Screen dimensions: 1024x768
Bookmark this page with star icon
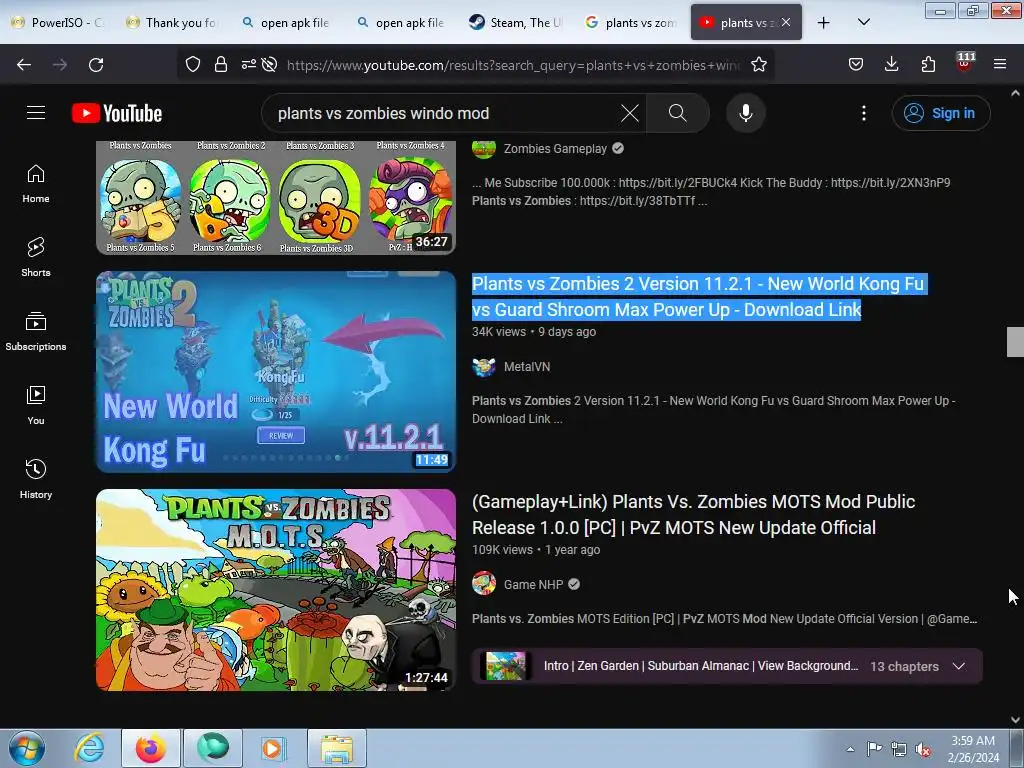[759, 64]
